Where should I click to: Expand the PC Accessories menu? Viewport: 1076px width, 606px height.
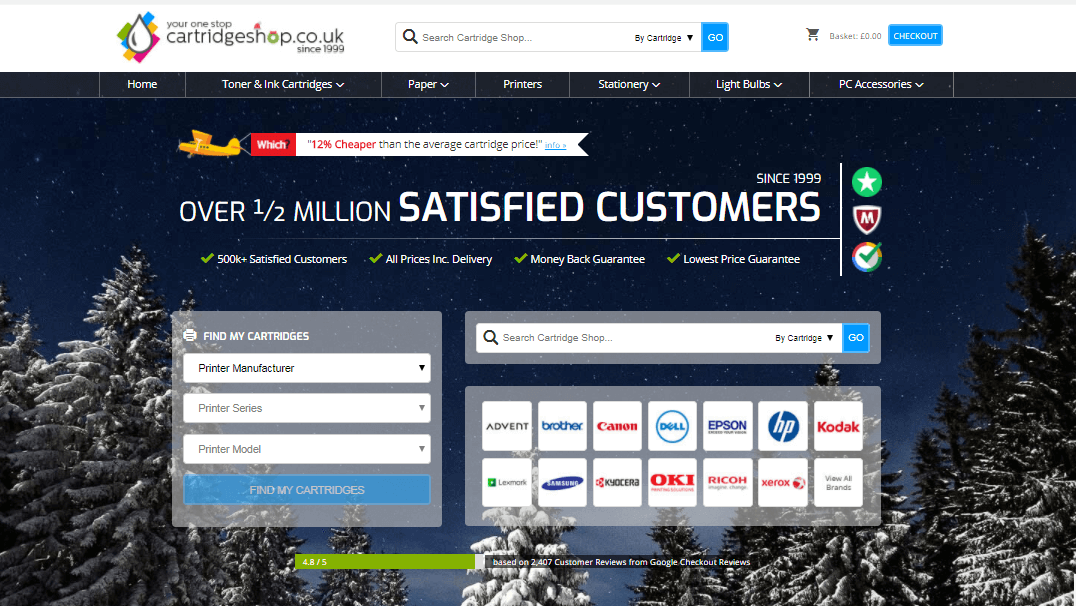point(881,84)
